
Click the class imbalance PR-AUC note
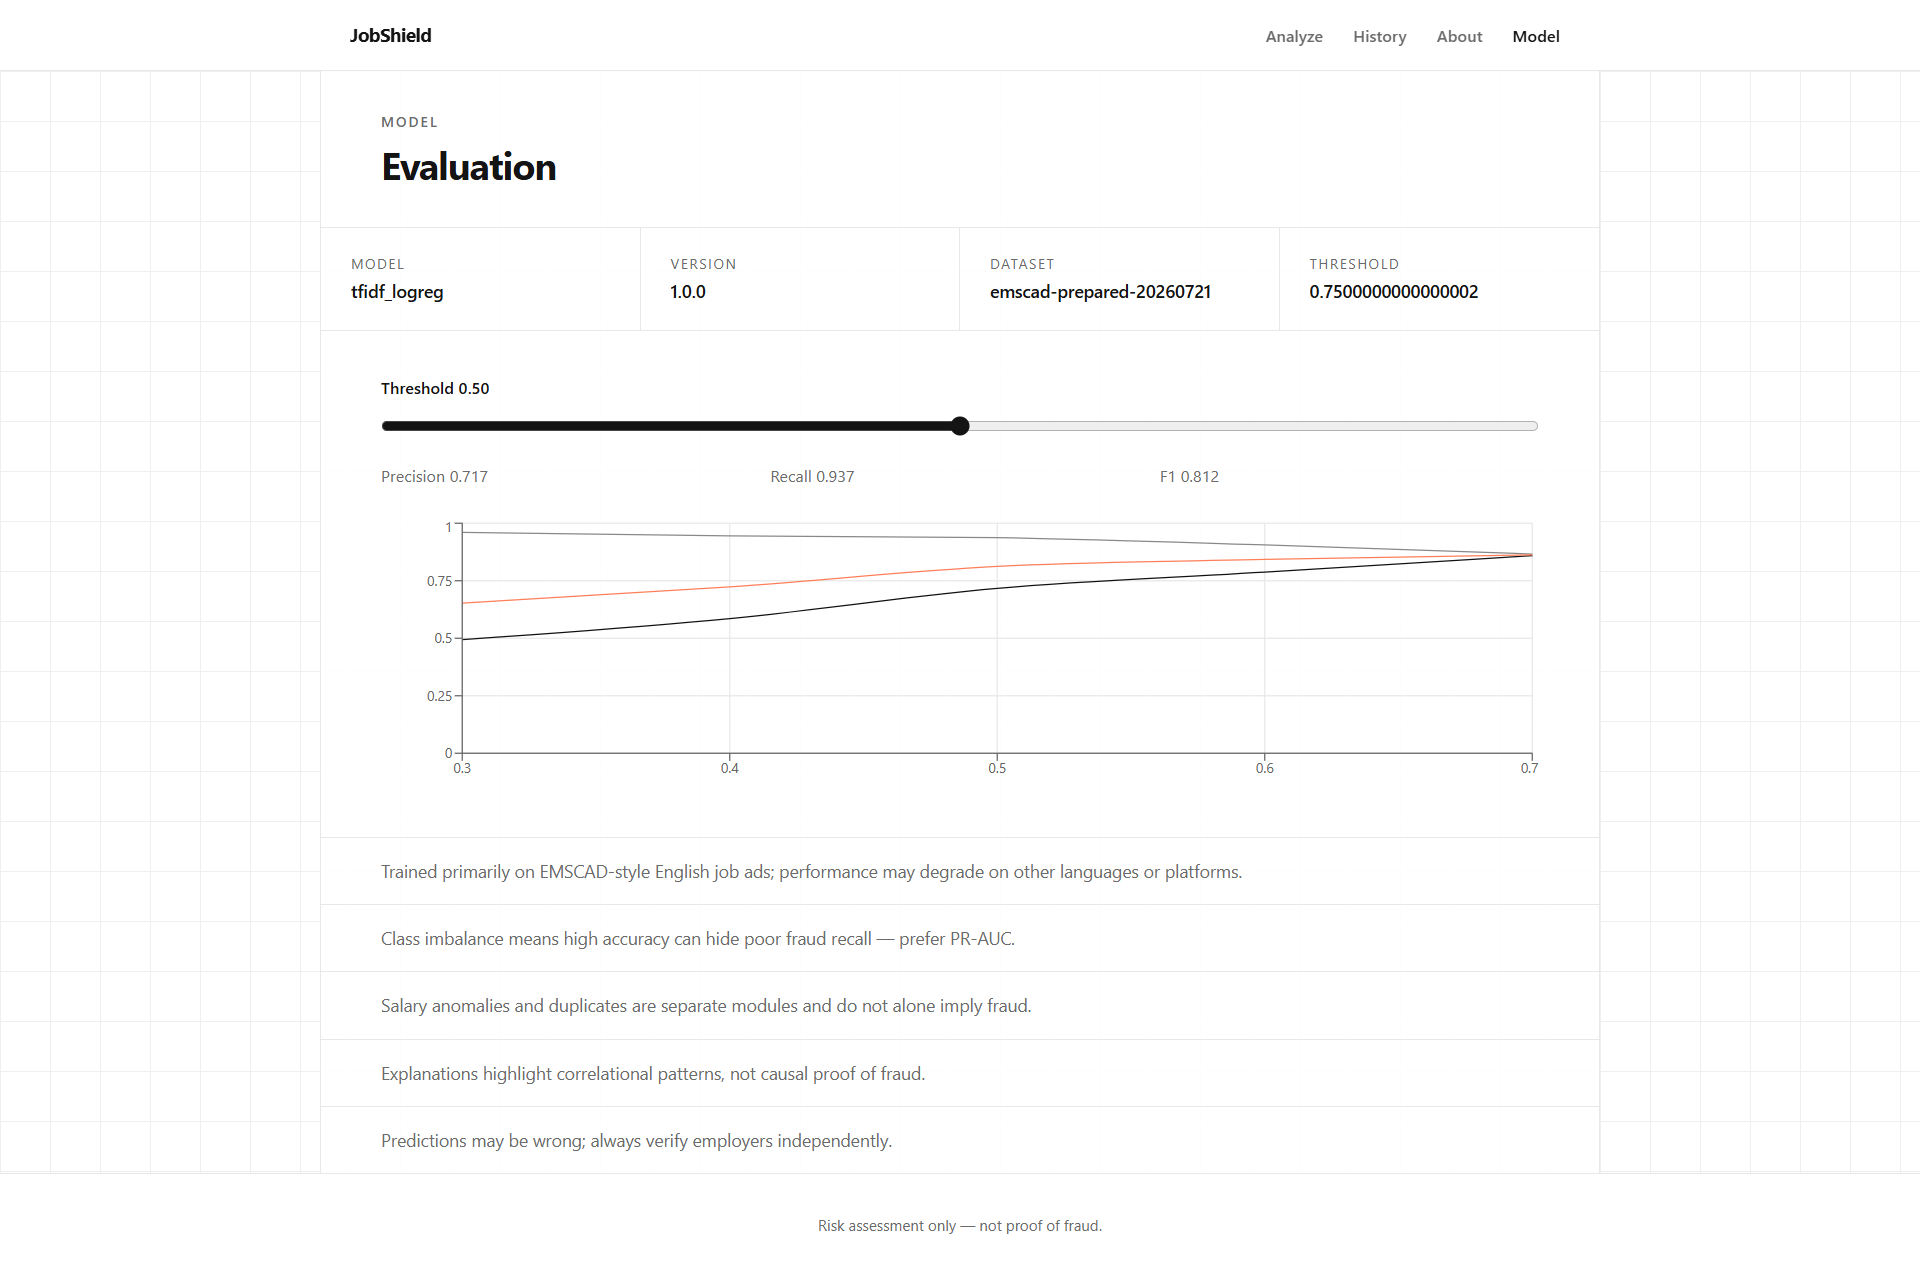coord(698,939)
